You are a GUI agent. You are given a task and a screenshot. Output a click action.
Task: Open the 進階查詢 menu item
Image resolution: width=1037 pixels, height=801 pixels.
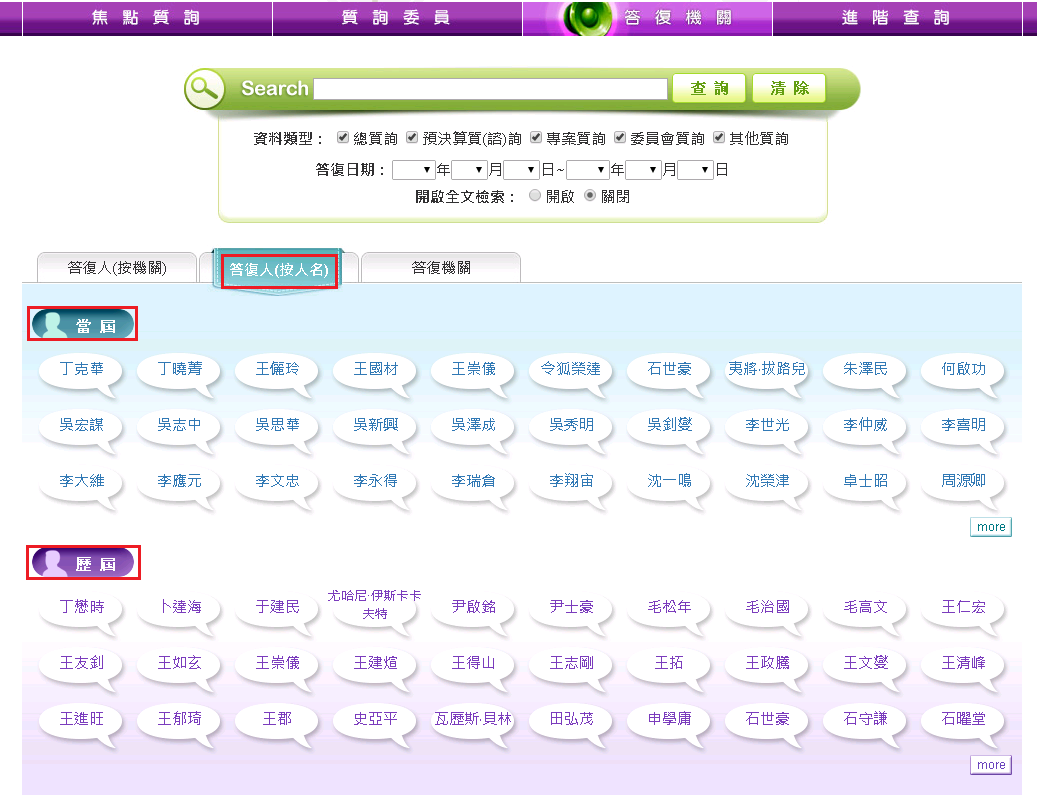896,18
